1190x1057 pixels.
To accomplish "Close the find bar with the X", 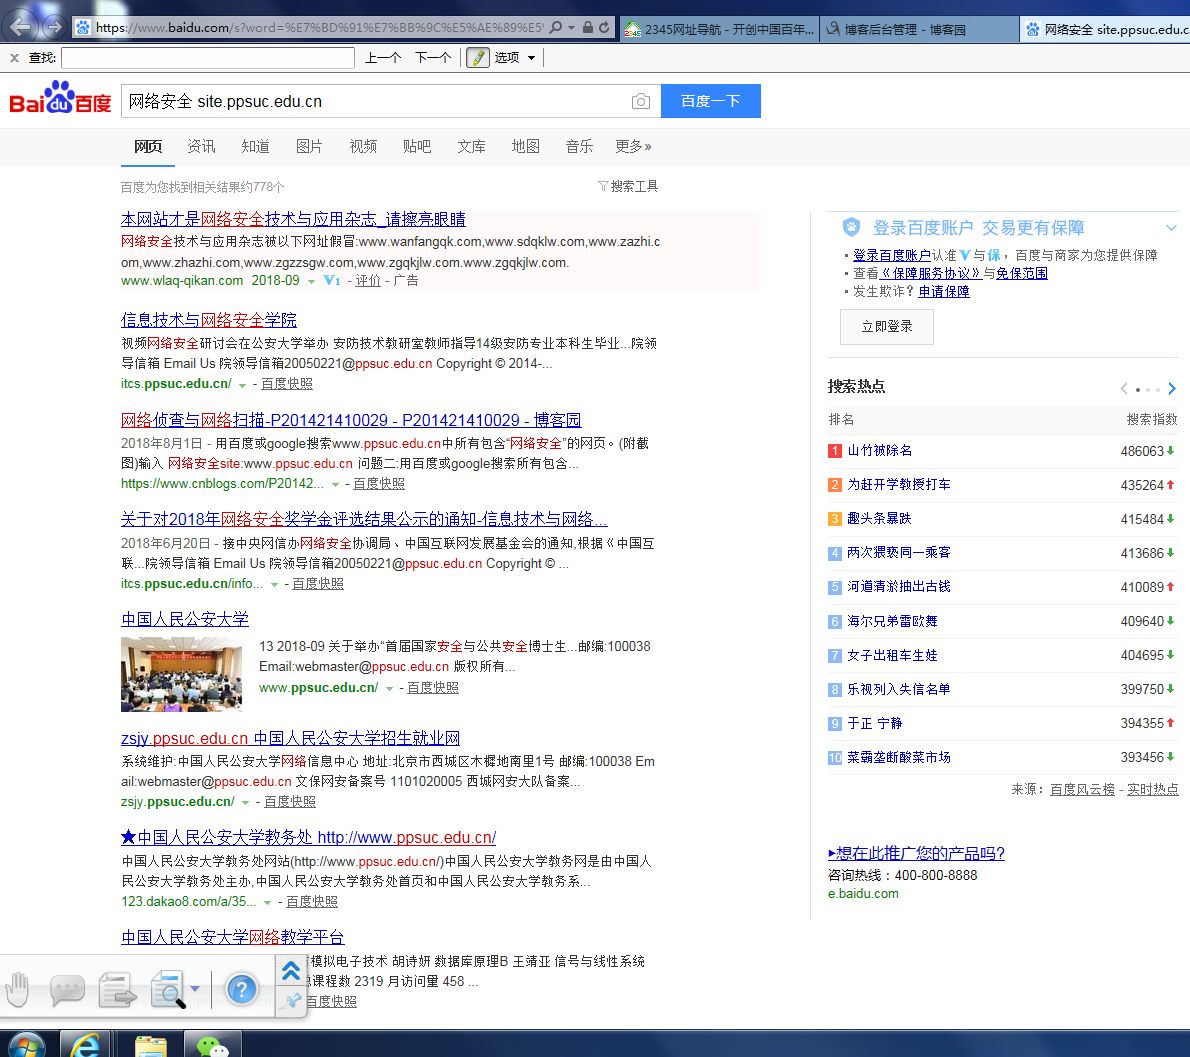I will [x=14, y=58].
